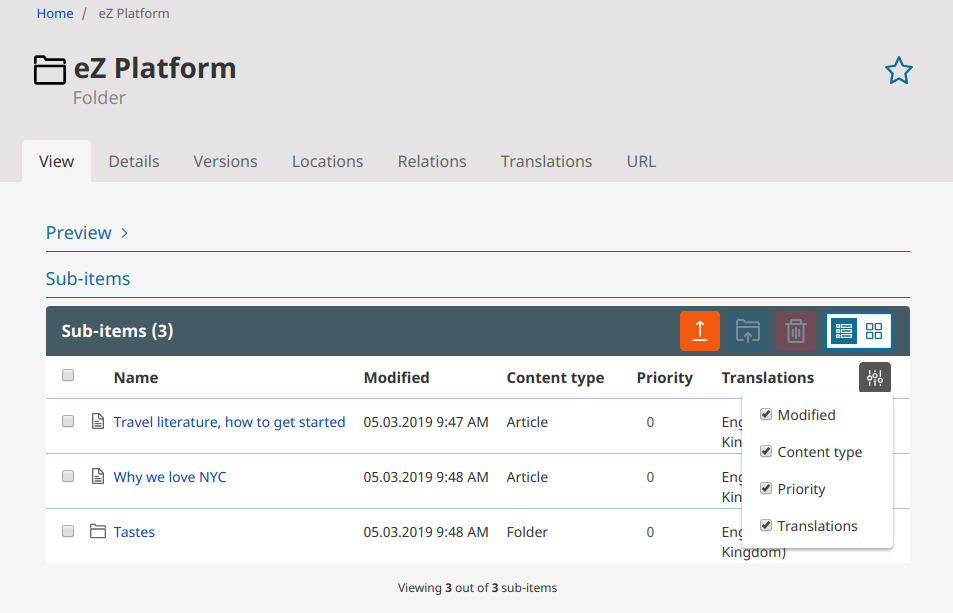Screen dimensions: 953x613
Task: Uncheck the Priority column checkbox
Action: pyautogui.click(x=766, y=488)
